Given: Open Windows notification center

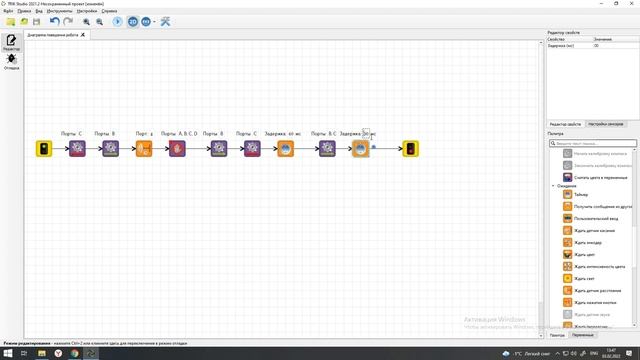Looking at the screenshot, I should click(x=629, y=353).
